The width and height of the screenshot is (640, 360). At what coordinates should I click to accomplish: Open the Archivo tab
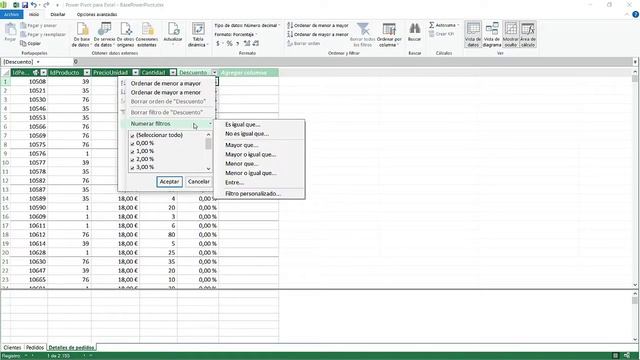pyautogui.click(x=11, y=14)
